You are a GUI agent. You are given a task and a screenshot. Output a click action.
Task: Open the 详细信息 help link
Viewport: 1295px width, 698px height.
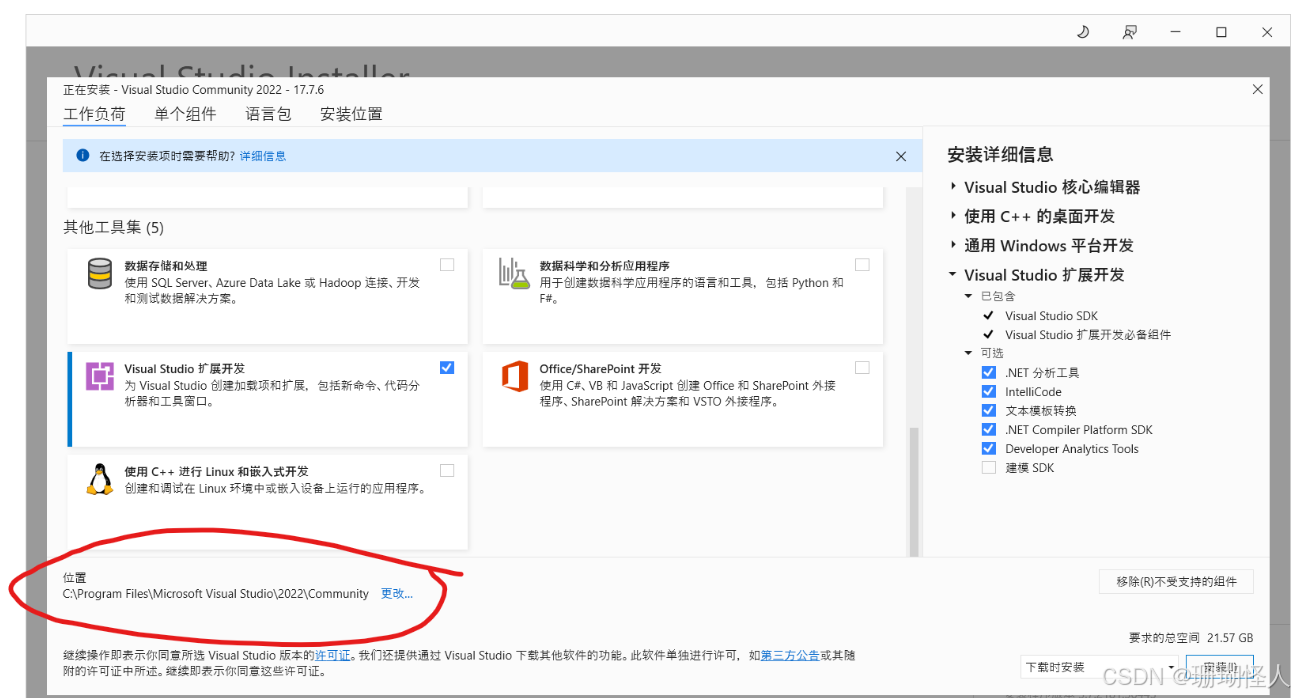point(263,156)
